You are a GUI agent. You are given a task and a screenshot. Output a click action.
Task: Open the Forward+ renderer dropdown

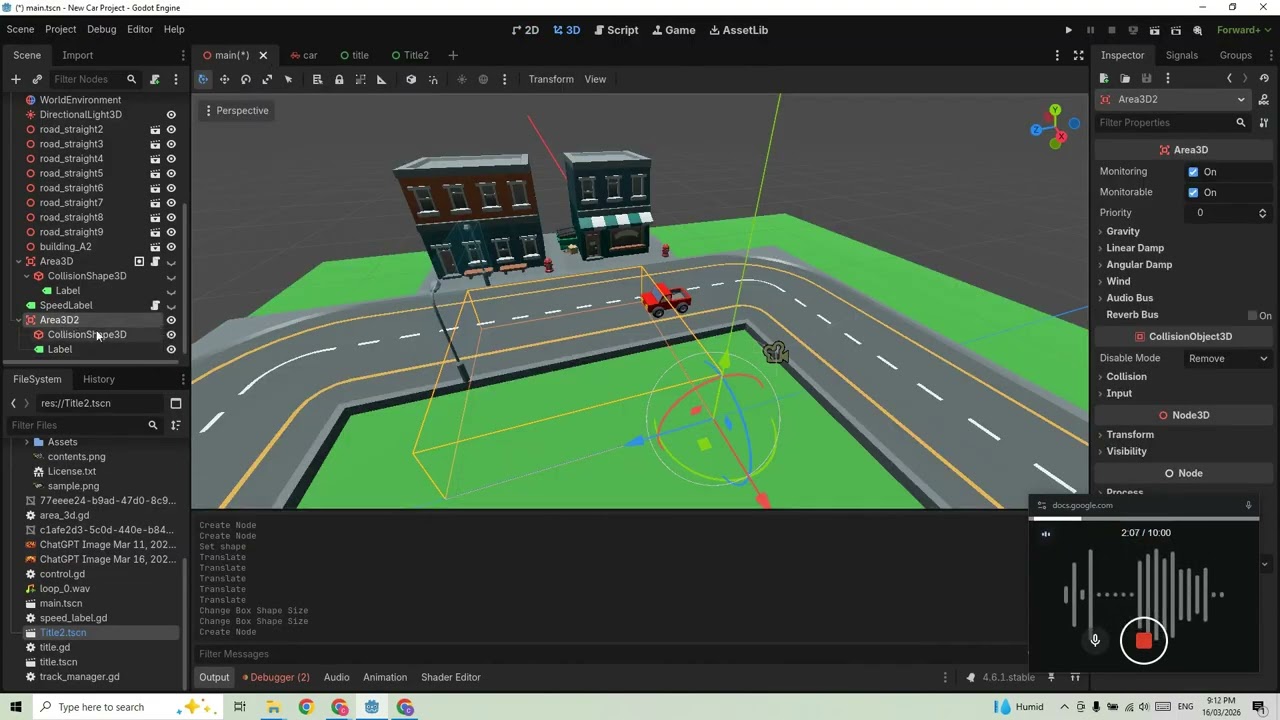pyautogui.click(x=1244, y=30)
